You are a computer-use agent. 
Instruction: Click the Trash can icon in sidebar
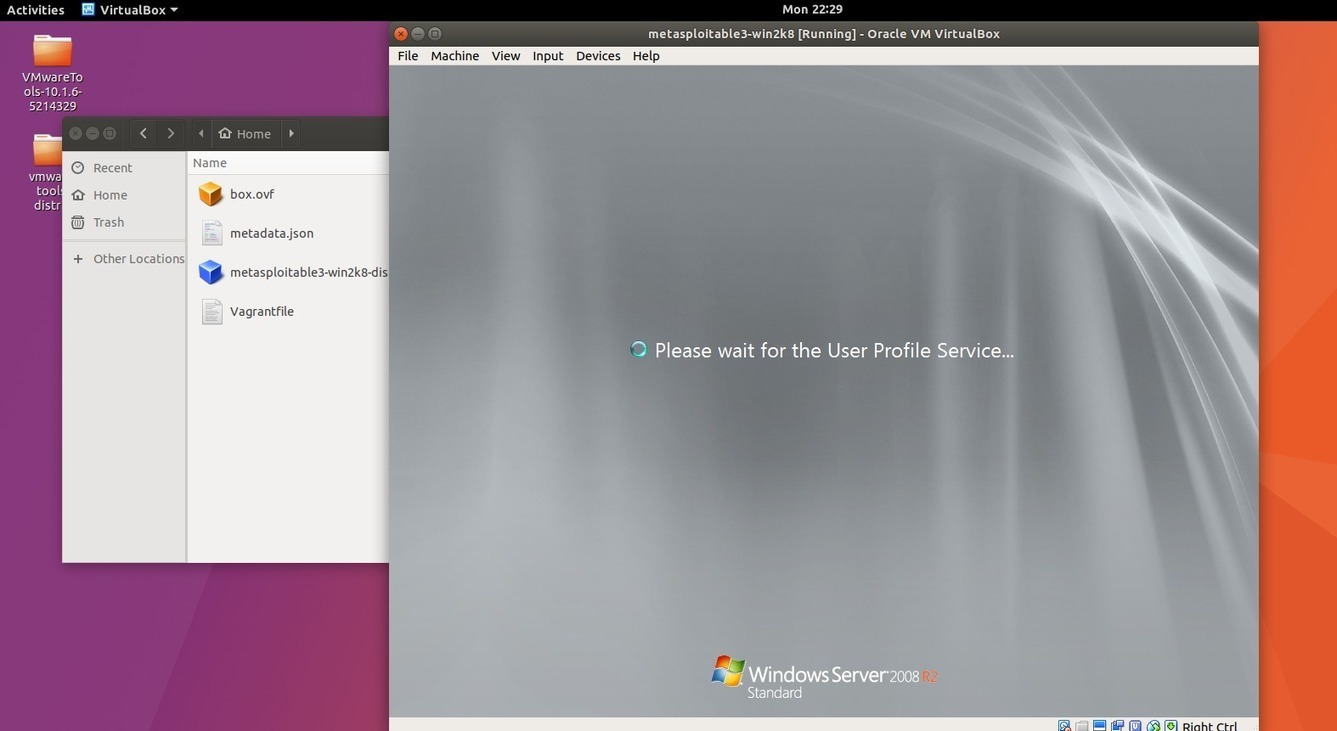click(78, 222)
